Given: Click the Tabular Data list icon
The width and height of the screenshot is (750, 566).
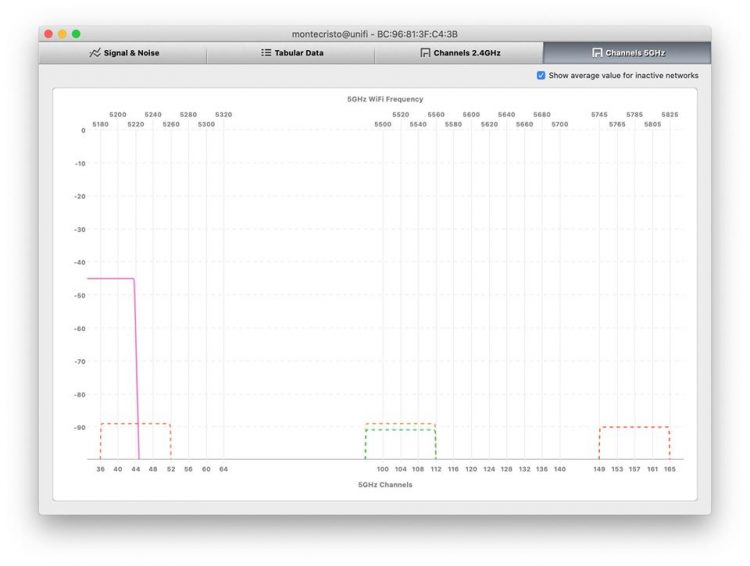Looking at the screenshot, I should pyautogui.click(x=266, y=53).
